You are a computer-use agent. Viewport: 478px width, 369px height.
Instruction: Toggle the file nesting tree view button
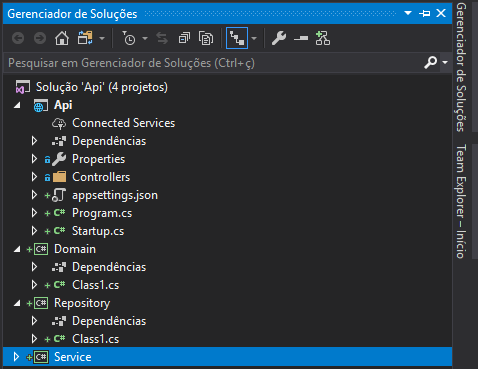(237, 38)
